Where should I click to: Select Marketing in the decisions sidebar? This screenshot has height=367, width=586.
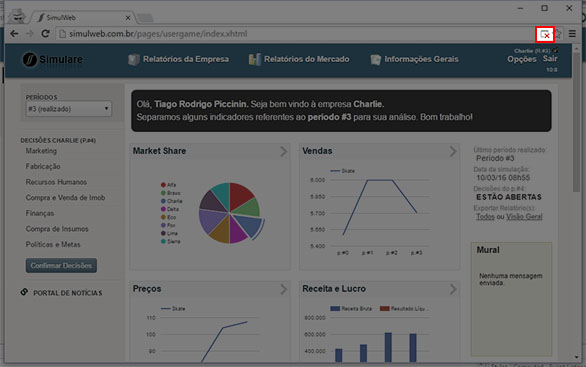[41, 151]
